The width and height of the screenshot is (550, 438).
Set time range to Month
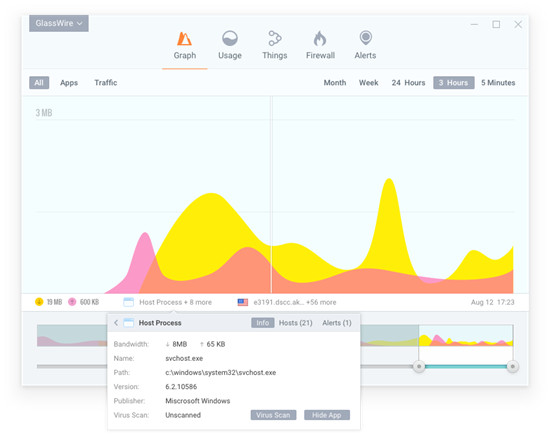click(335, 83)
